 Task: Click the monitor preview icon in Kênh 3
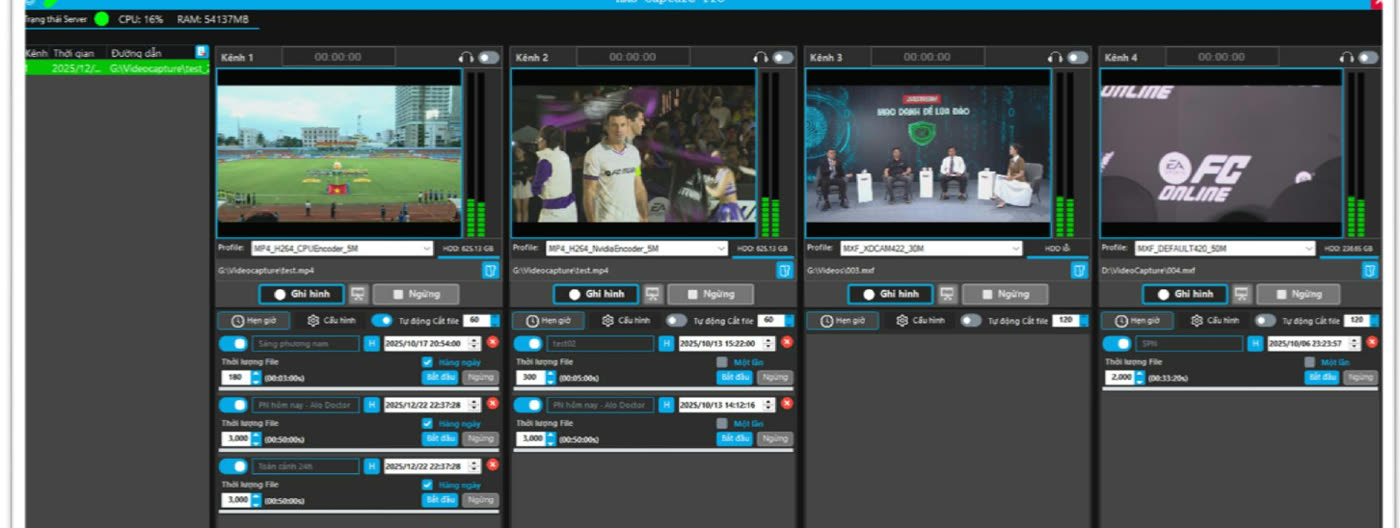pos(948,294)
